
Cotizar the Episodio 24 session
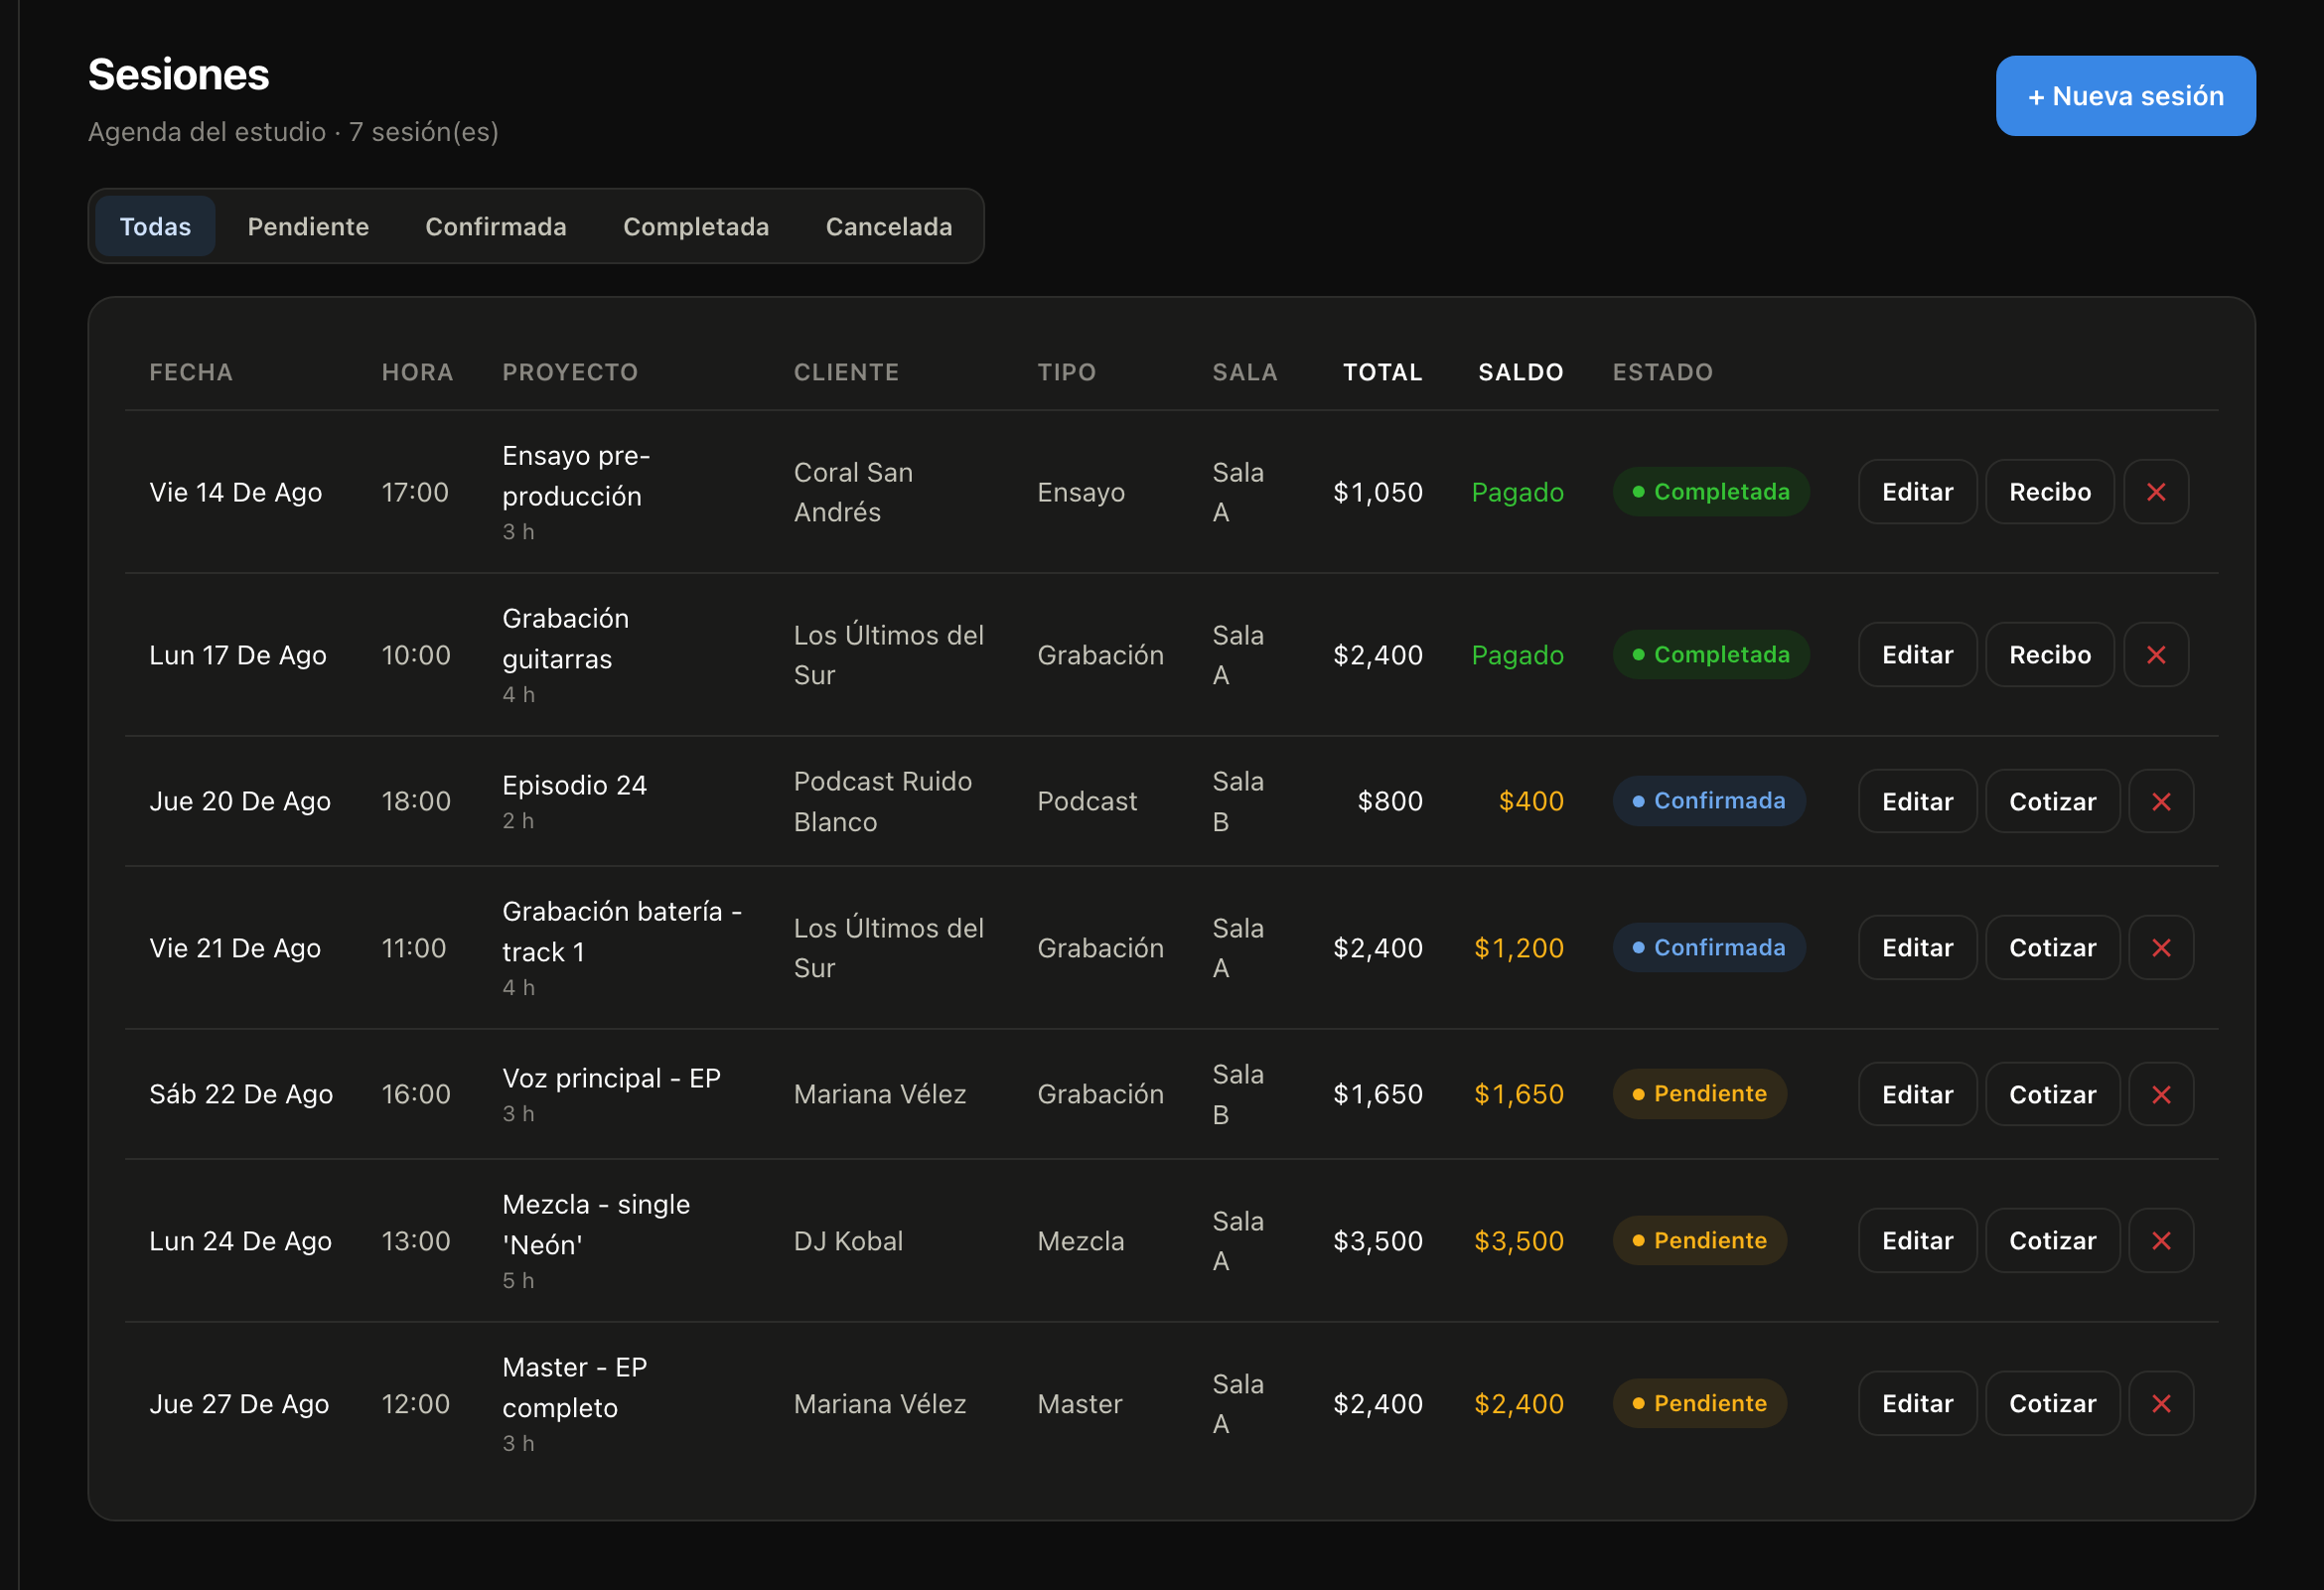[2052, 801]
